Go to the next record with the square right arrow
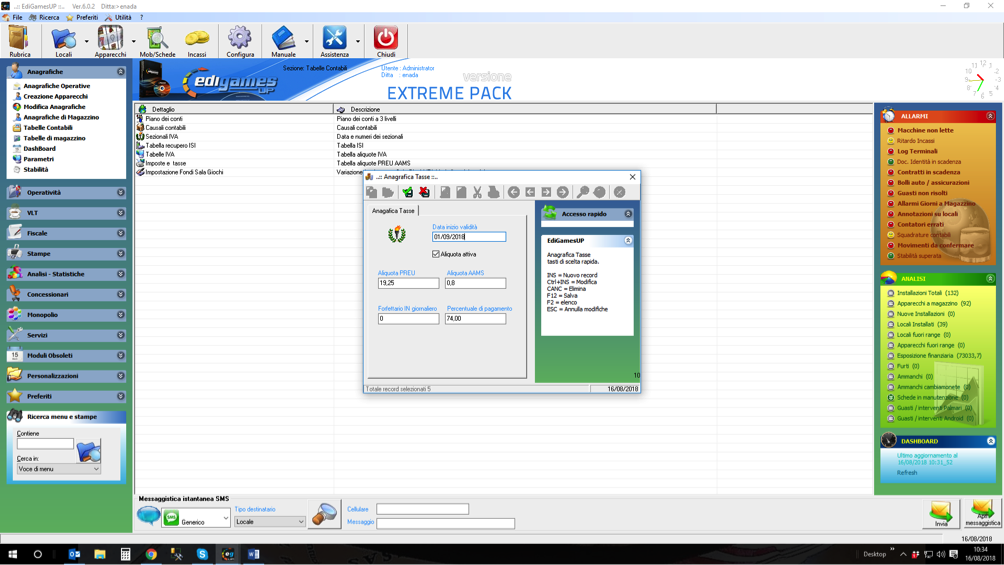The width and height of the screenshot is (1004, 565). click(546, 192)
